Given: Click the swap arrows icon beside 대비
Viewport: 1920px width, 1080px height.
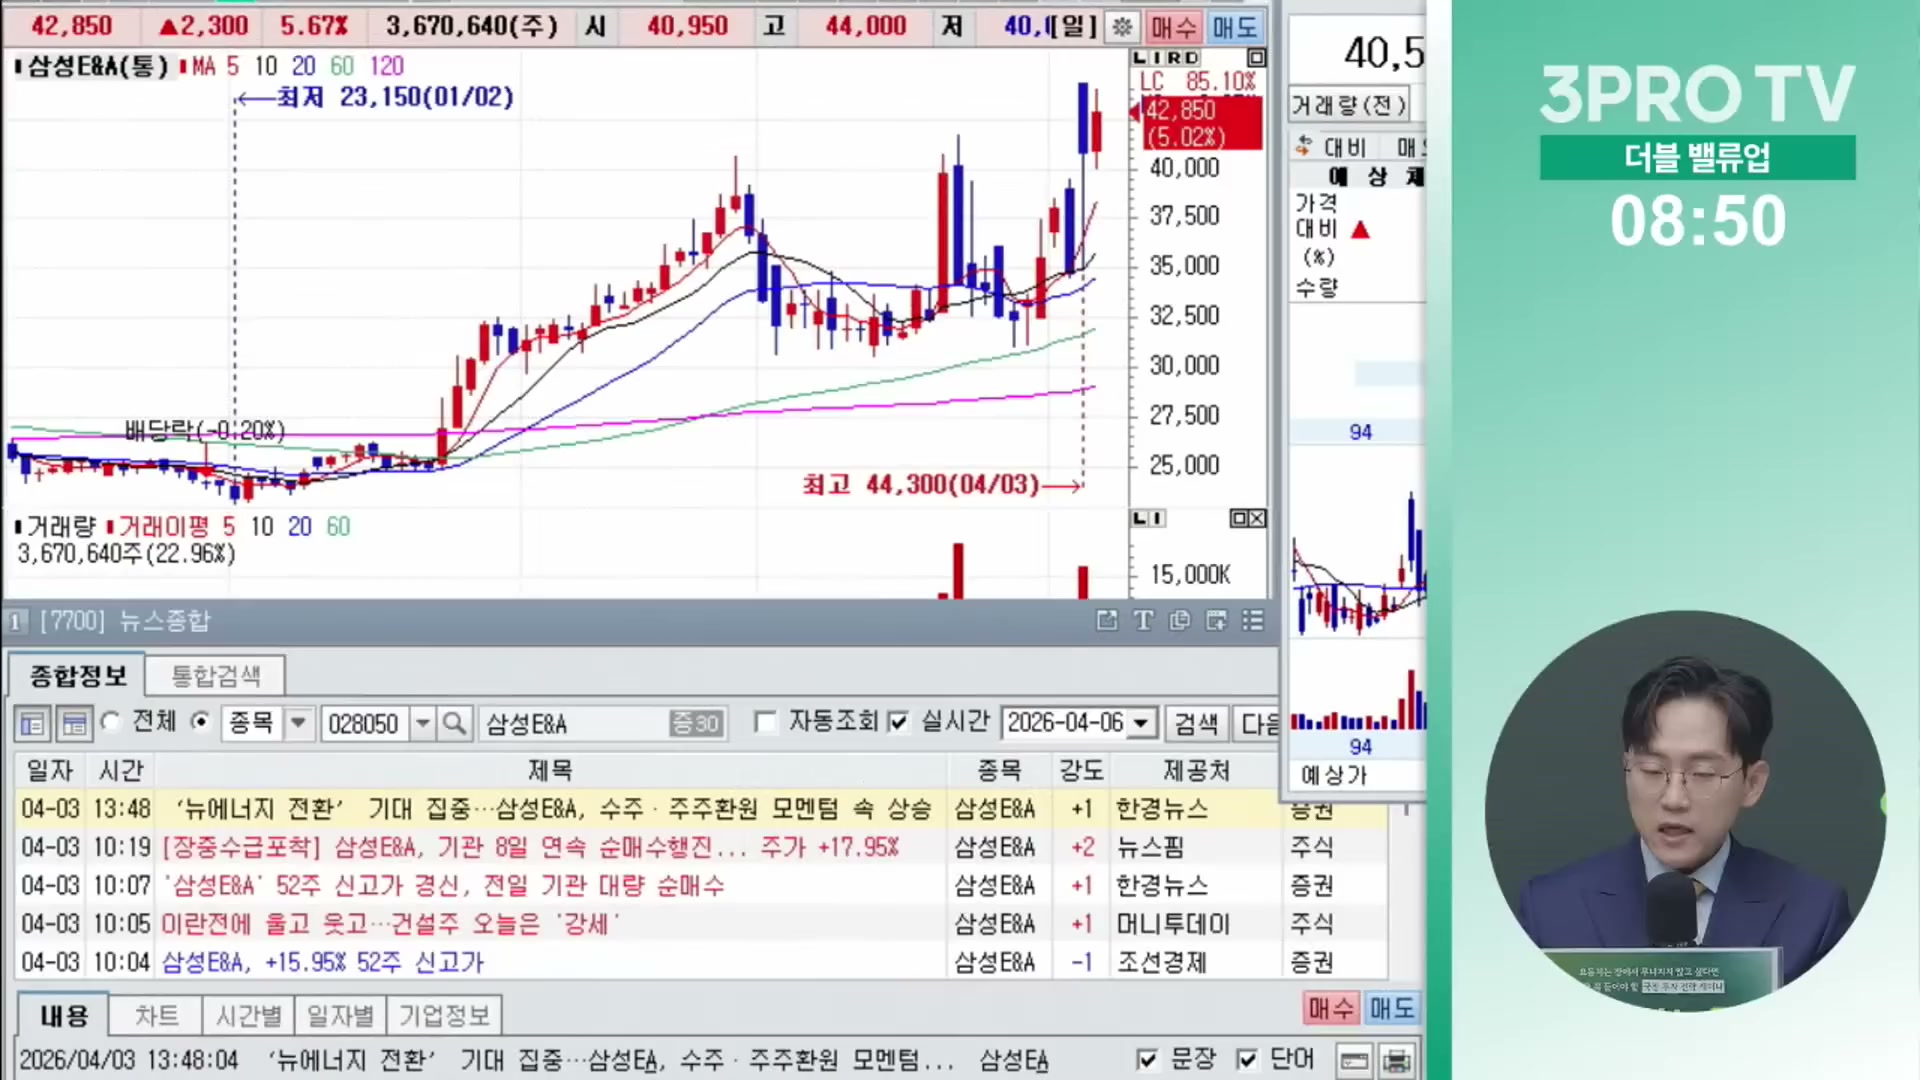Looking at the screenshot, I should 1303,147.
